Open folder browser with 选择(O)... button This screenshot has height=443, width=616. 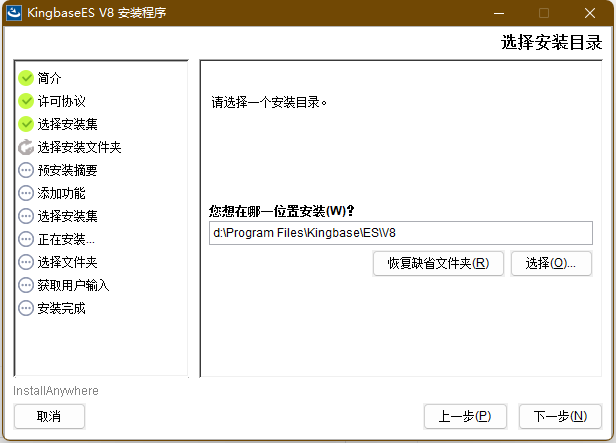(x=551, y=264)
